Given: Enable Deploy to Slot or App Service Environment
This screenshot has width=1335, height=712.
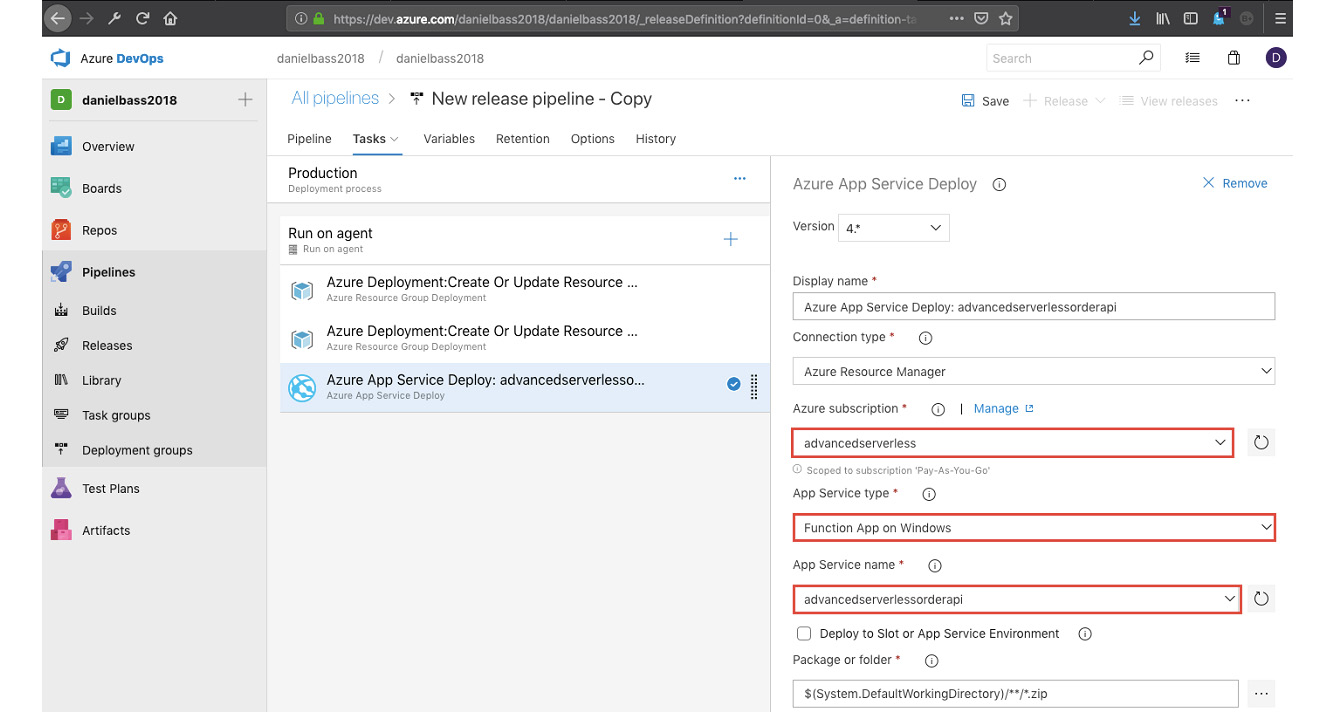Looking at the screenshot, I should pyautogui.click(x=804, y=634).
